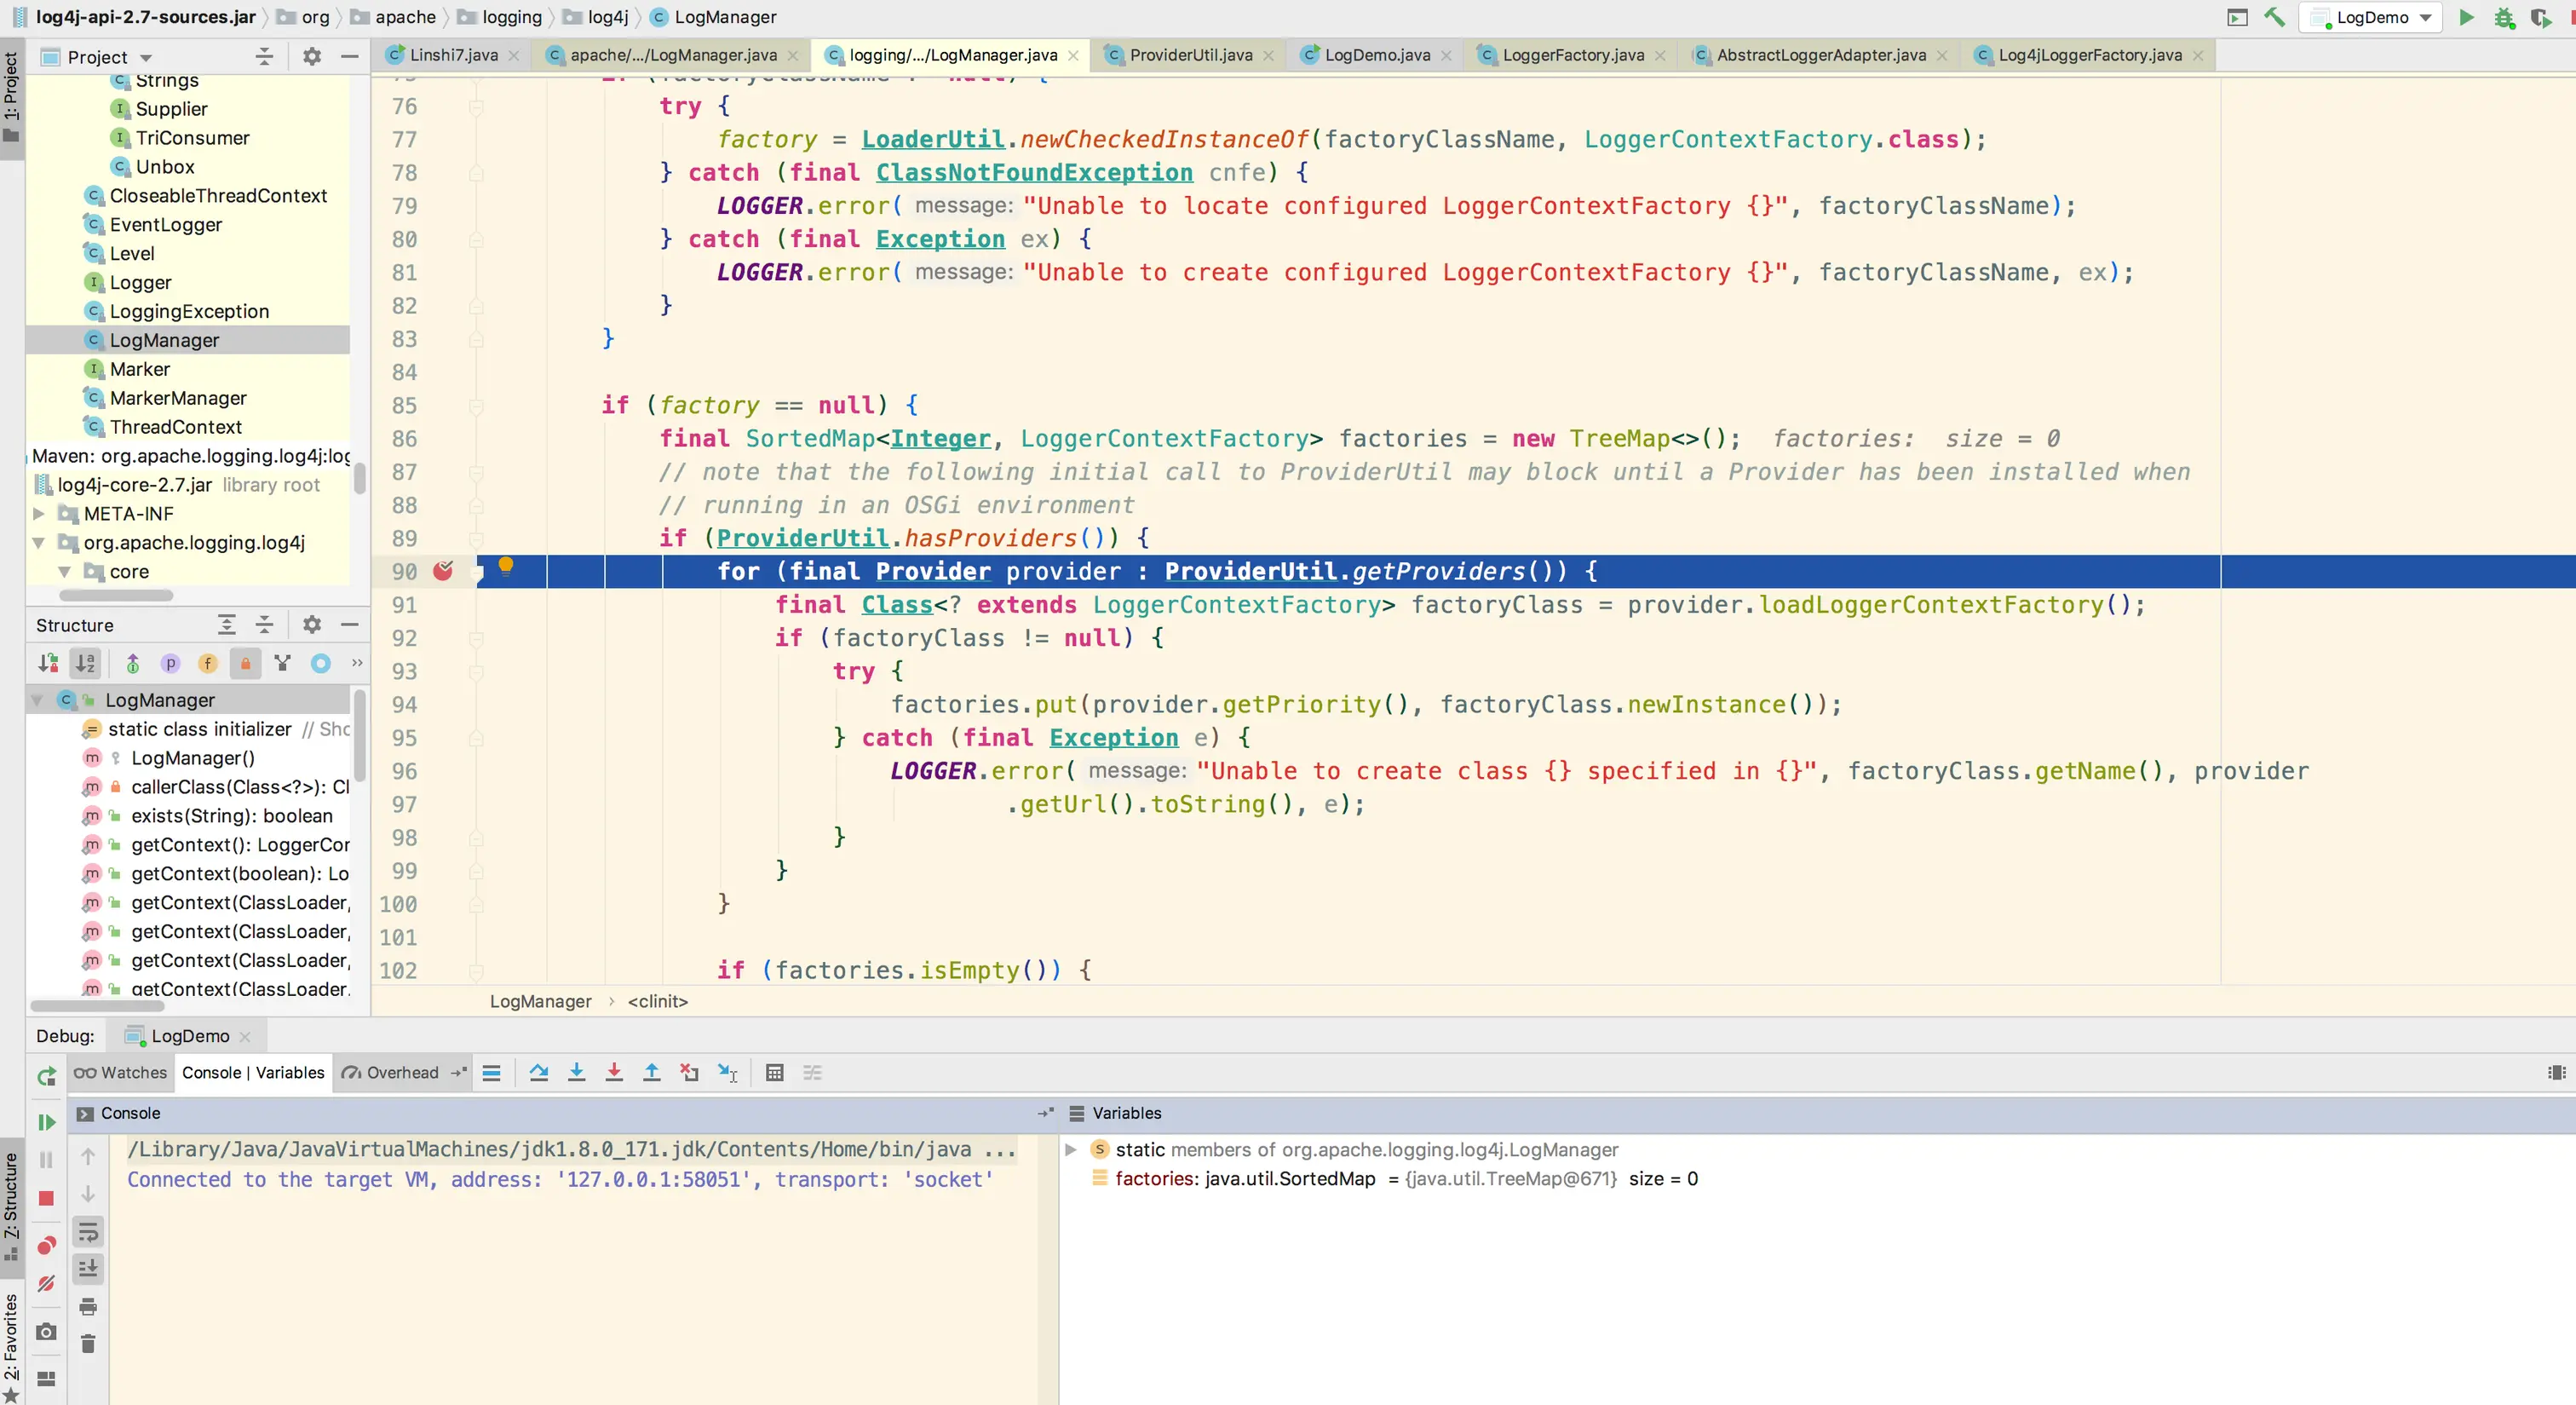Build project with hammer icon
The width and height of the screenshot is (2576, 1405).
[x=2274, y=17]
